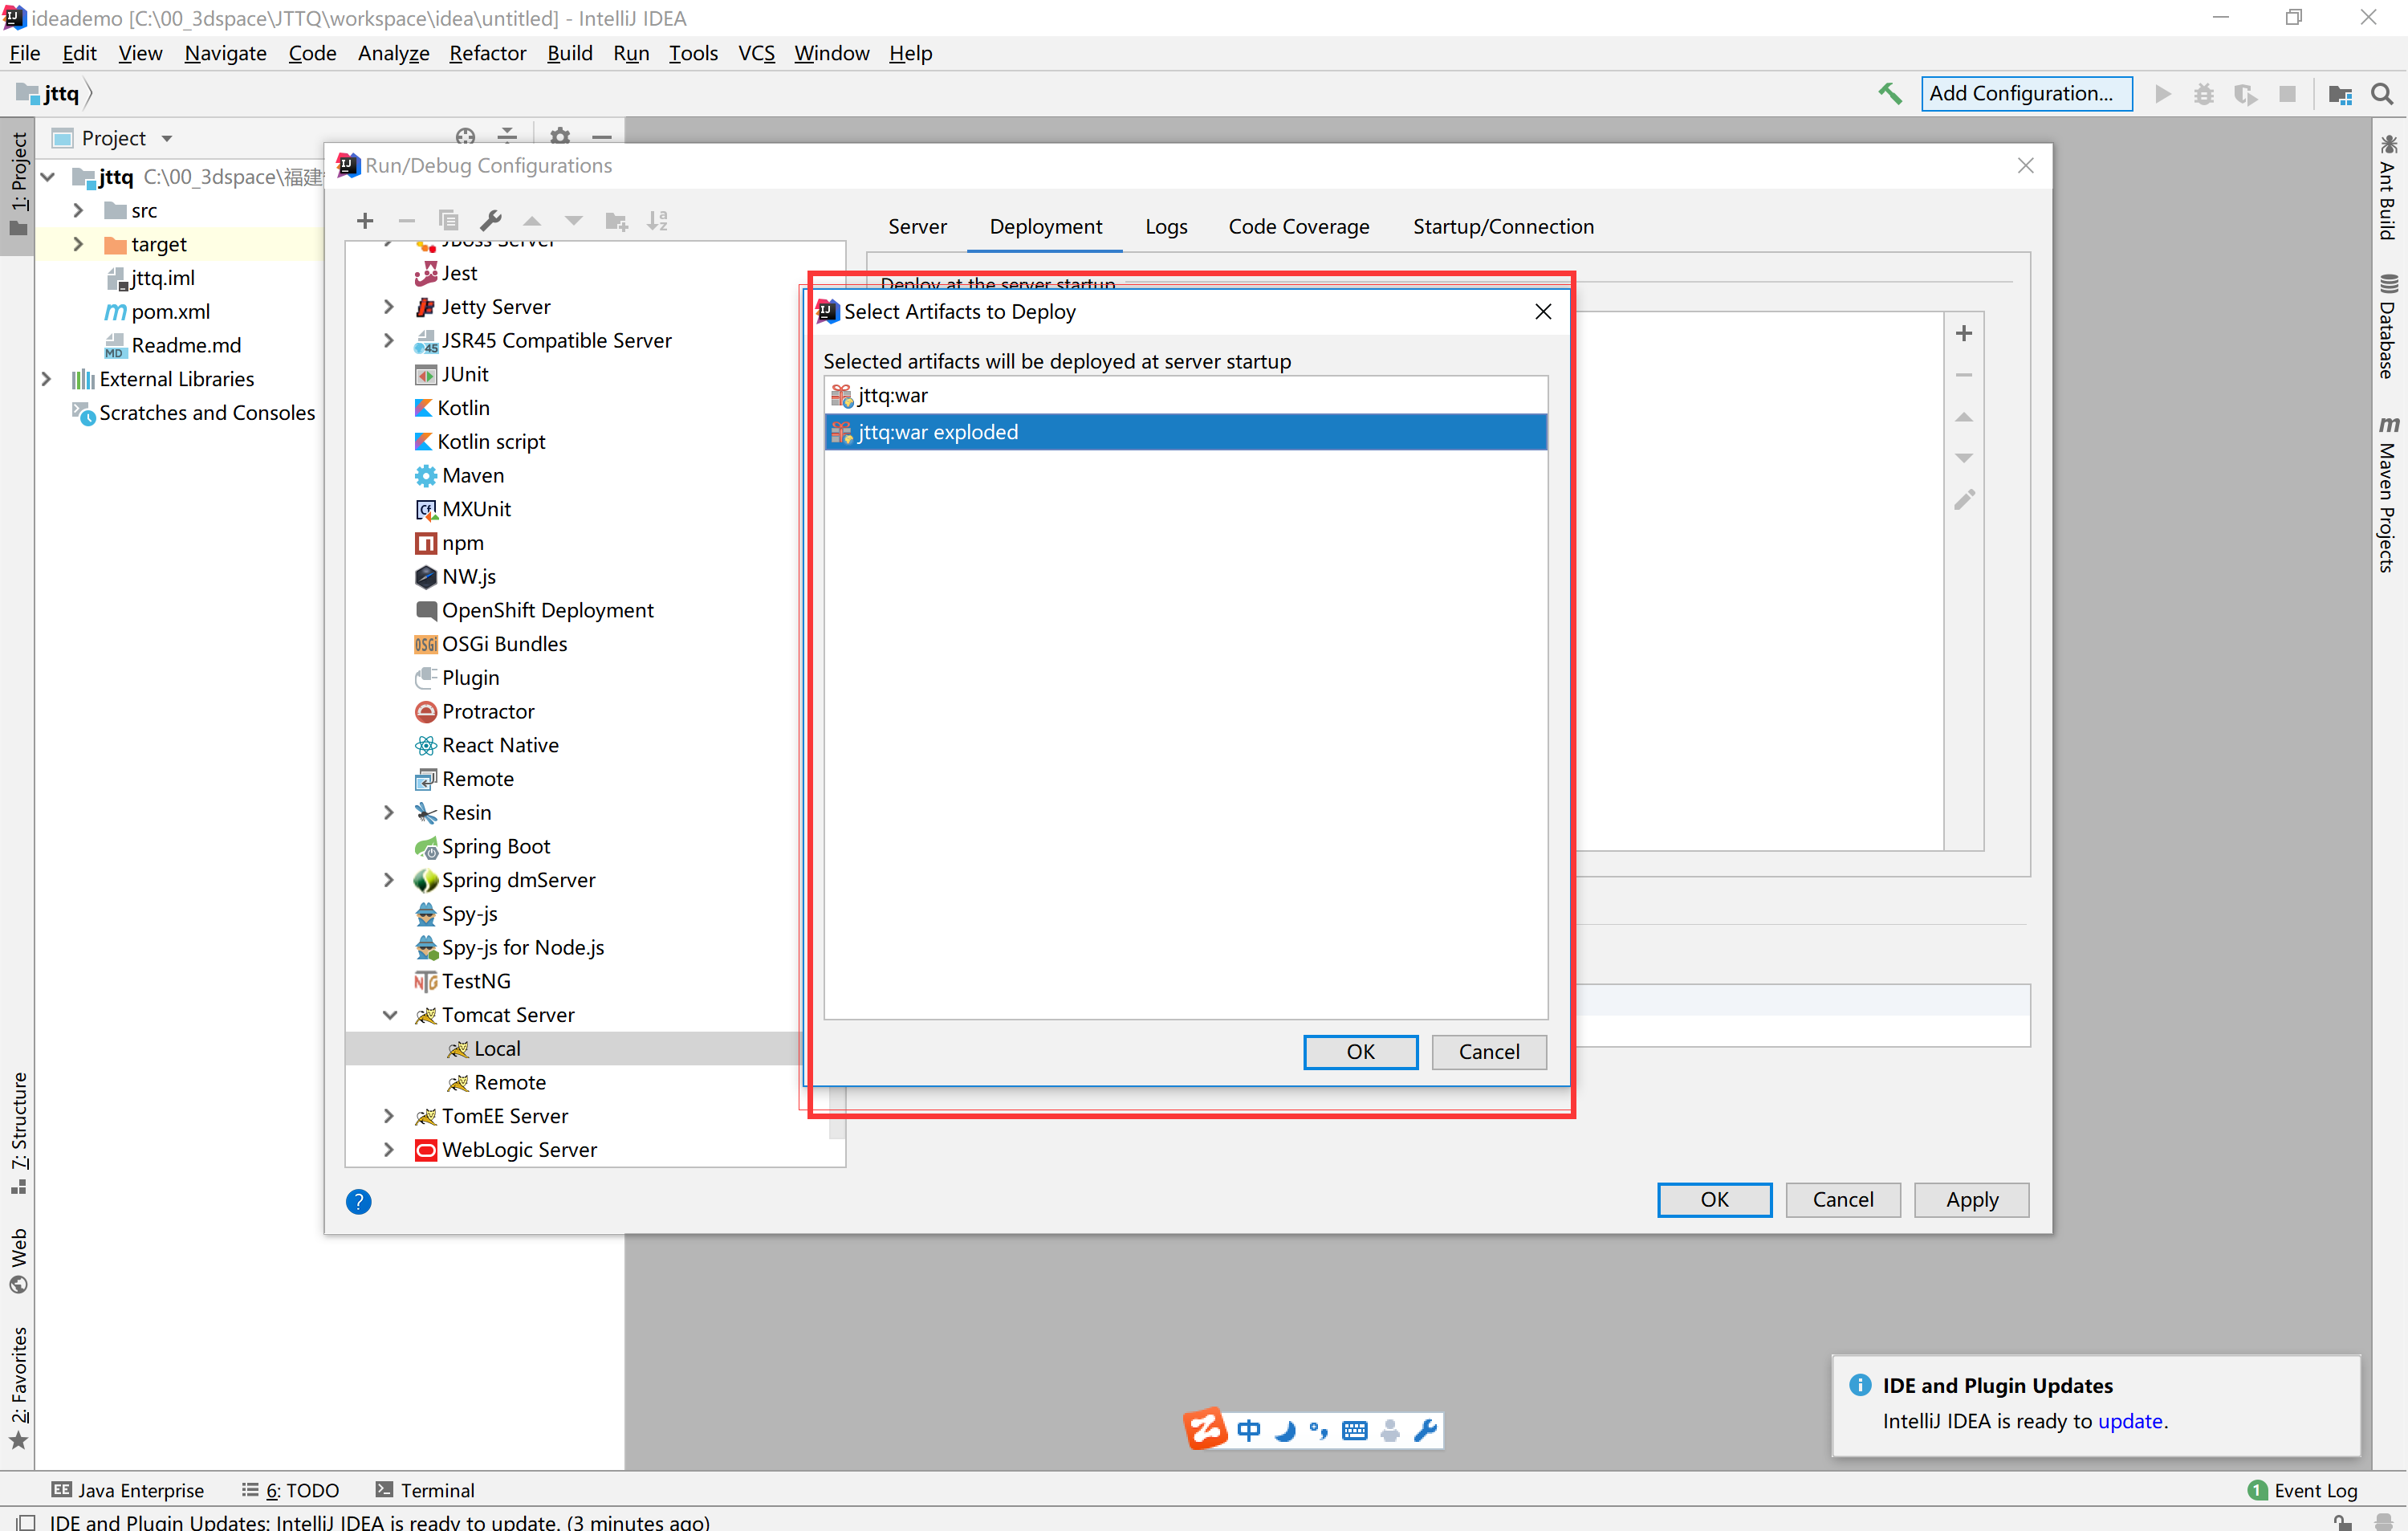Expand the Jetty Server node
This screenshot has width=2408, height=1531.
(x=389, y=307)
